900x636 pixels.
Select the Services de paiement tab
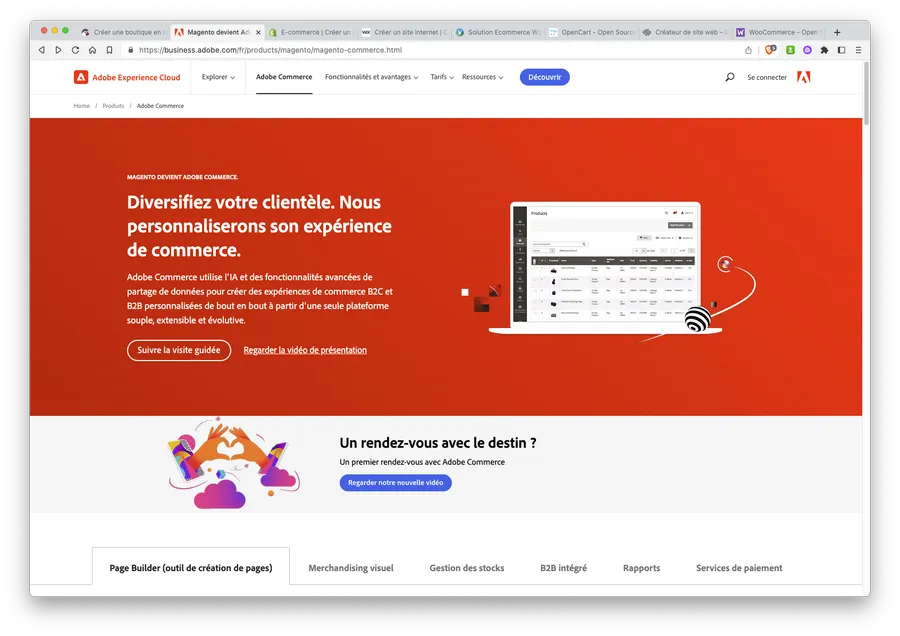click(739, 568)
